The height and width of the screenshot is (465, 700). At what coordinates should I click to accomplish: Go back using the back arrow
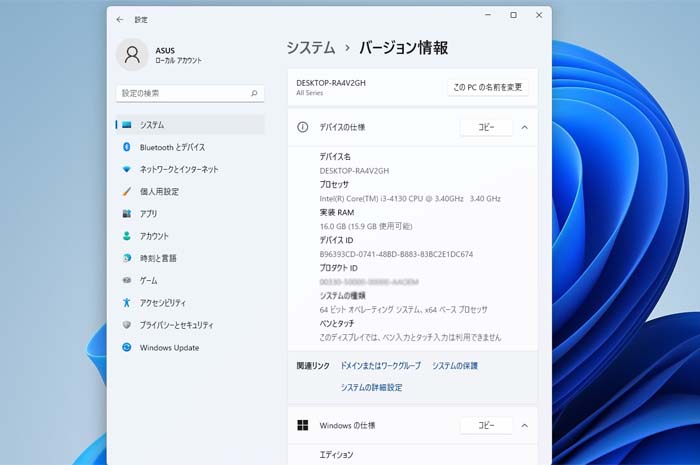[x=120, y=20]
